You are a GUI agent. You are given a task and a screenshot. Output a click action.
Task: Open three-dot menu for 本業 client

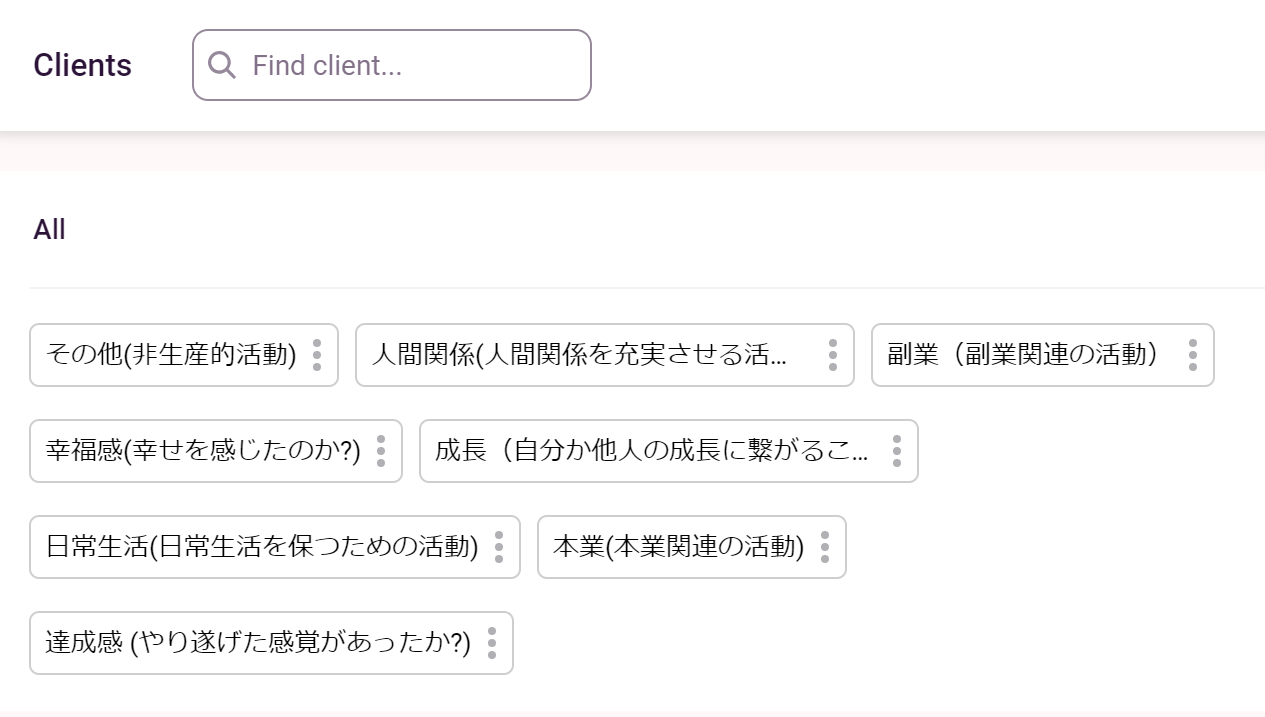[825, 547]
